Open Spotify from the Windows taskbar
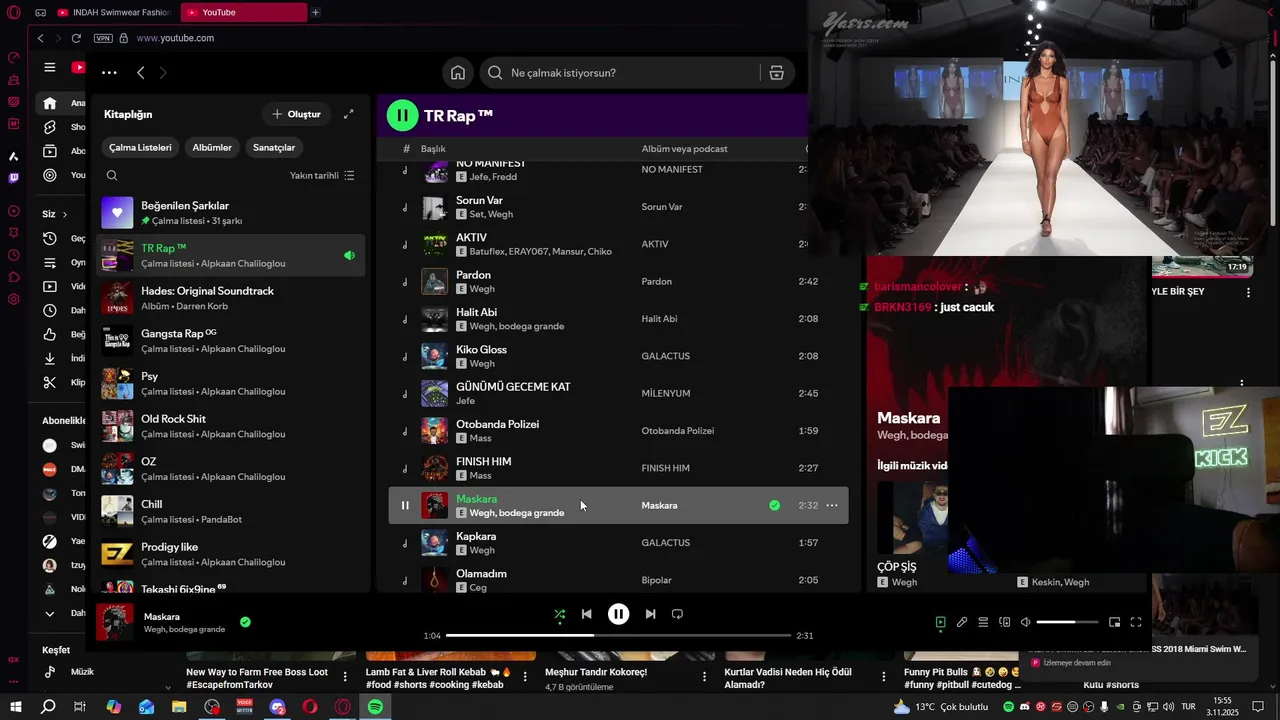The height and width of the screenshot is (720, 1280). [x=375, y=707]
